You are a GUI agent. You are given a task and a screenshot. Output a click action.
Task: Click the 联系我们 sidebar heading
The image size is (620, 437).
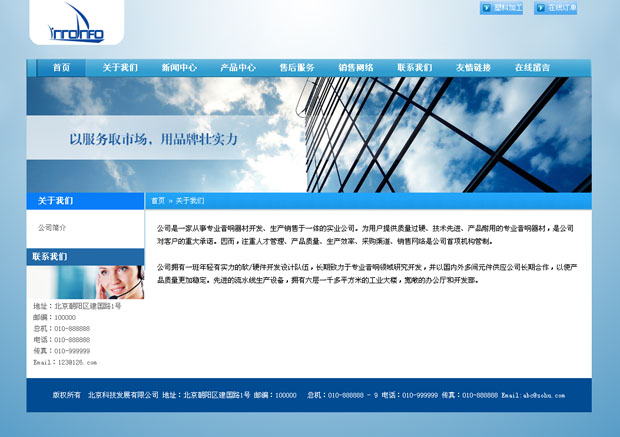click(x=50, y=257)
